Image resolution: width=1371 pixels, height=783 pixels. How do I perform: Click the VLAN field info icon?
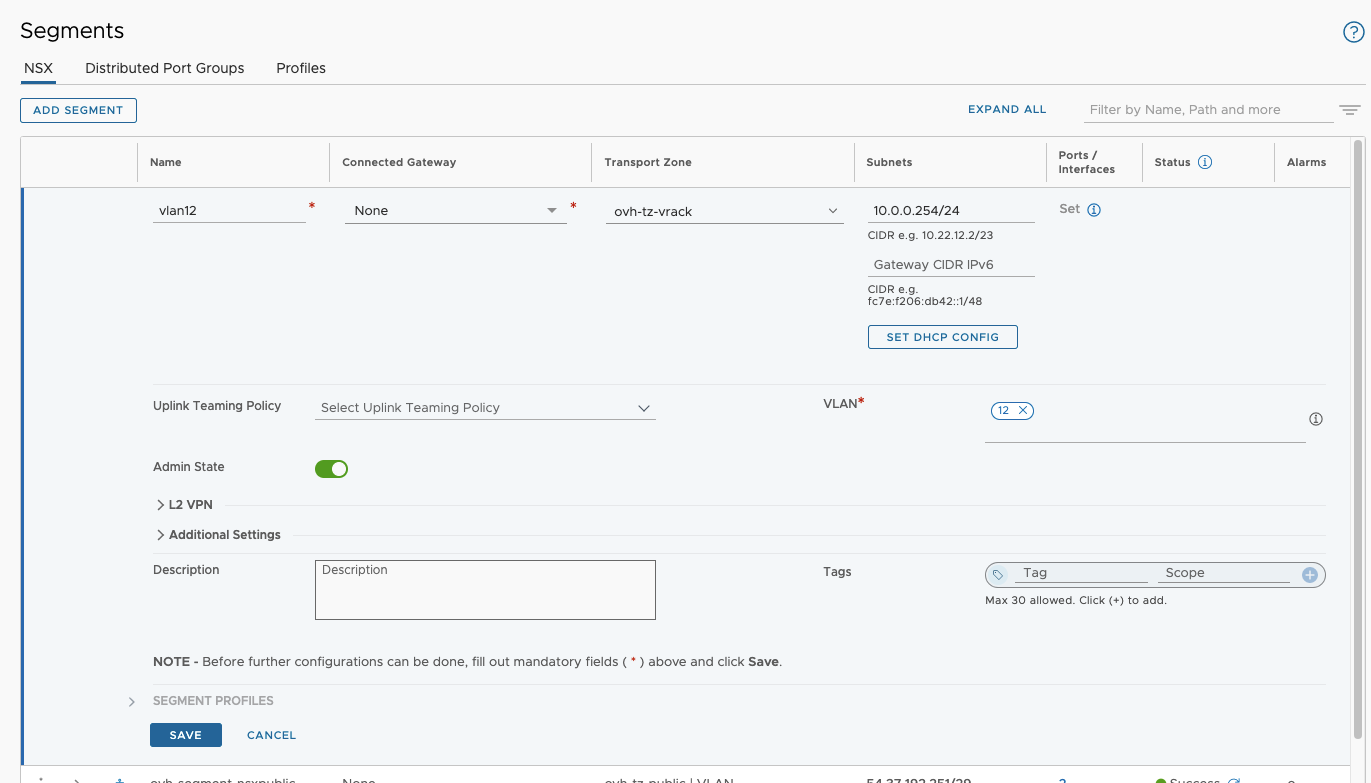click(x=1316, y=419)
